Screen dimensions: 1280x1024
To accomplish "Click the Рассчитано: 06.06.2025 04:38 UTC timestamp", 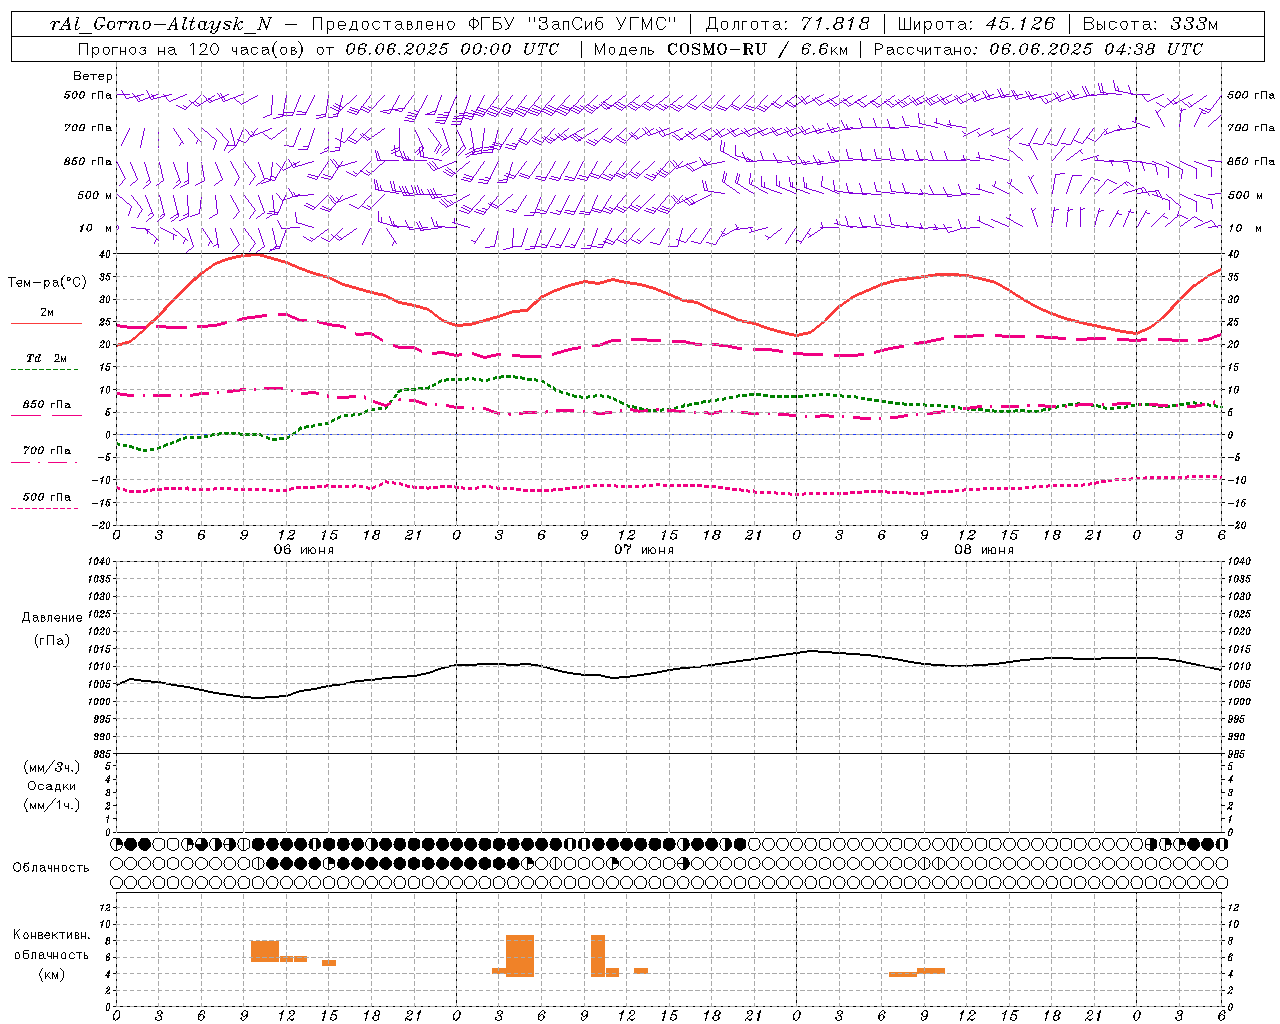I will [1039, 49].
